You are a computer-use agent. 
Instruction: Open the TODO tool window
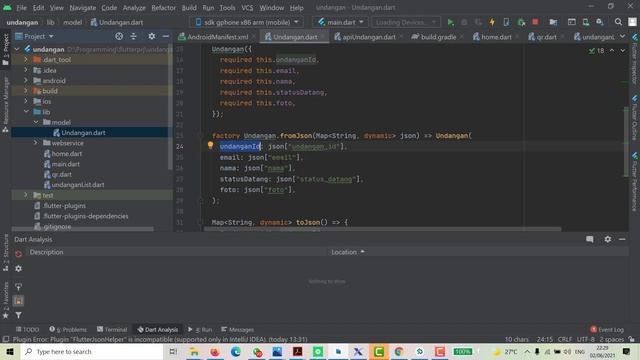[x=27, y=329]
